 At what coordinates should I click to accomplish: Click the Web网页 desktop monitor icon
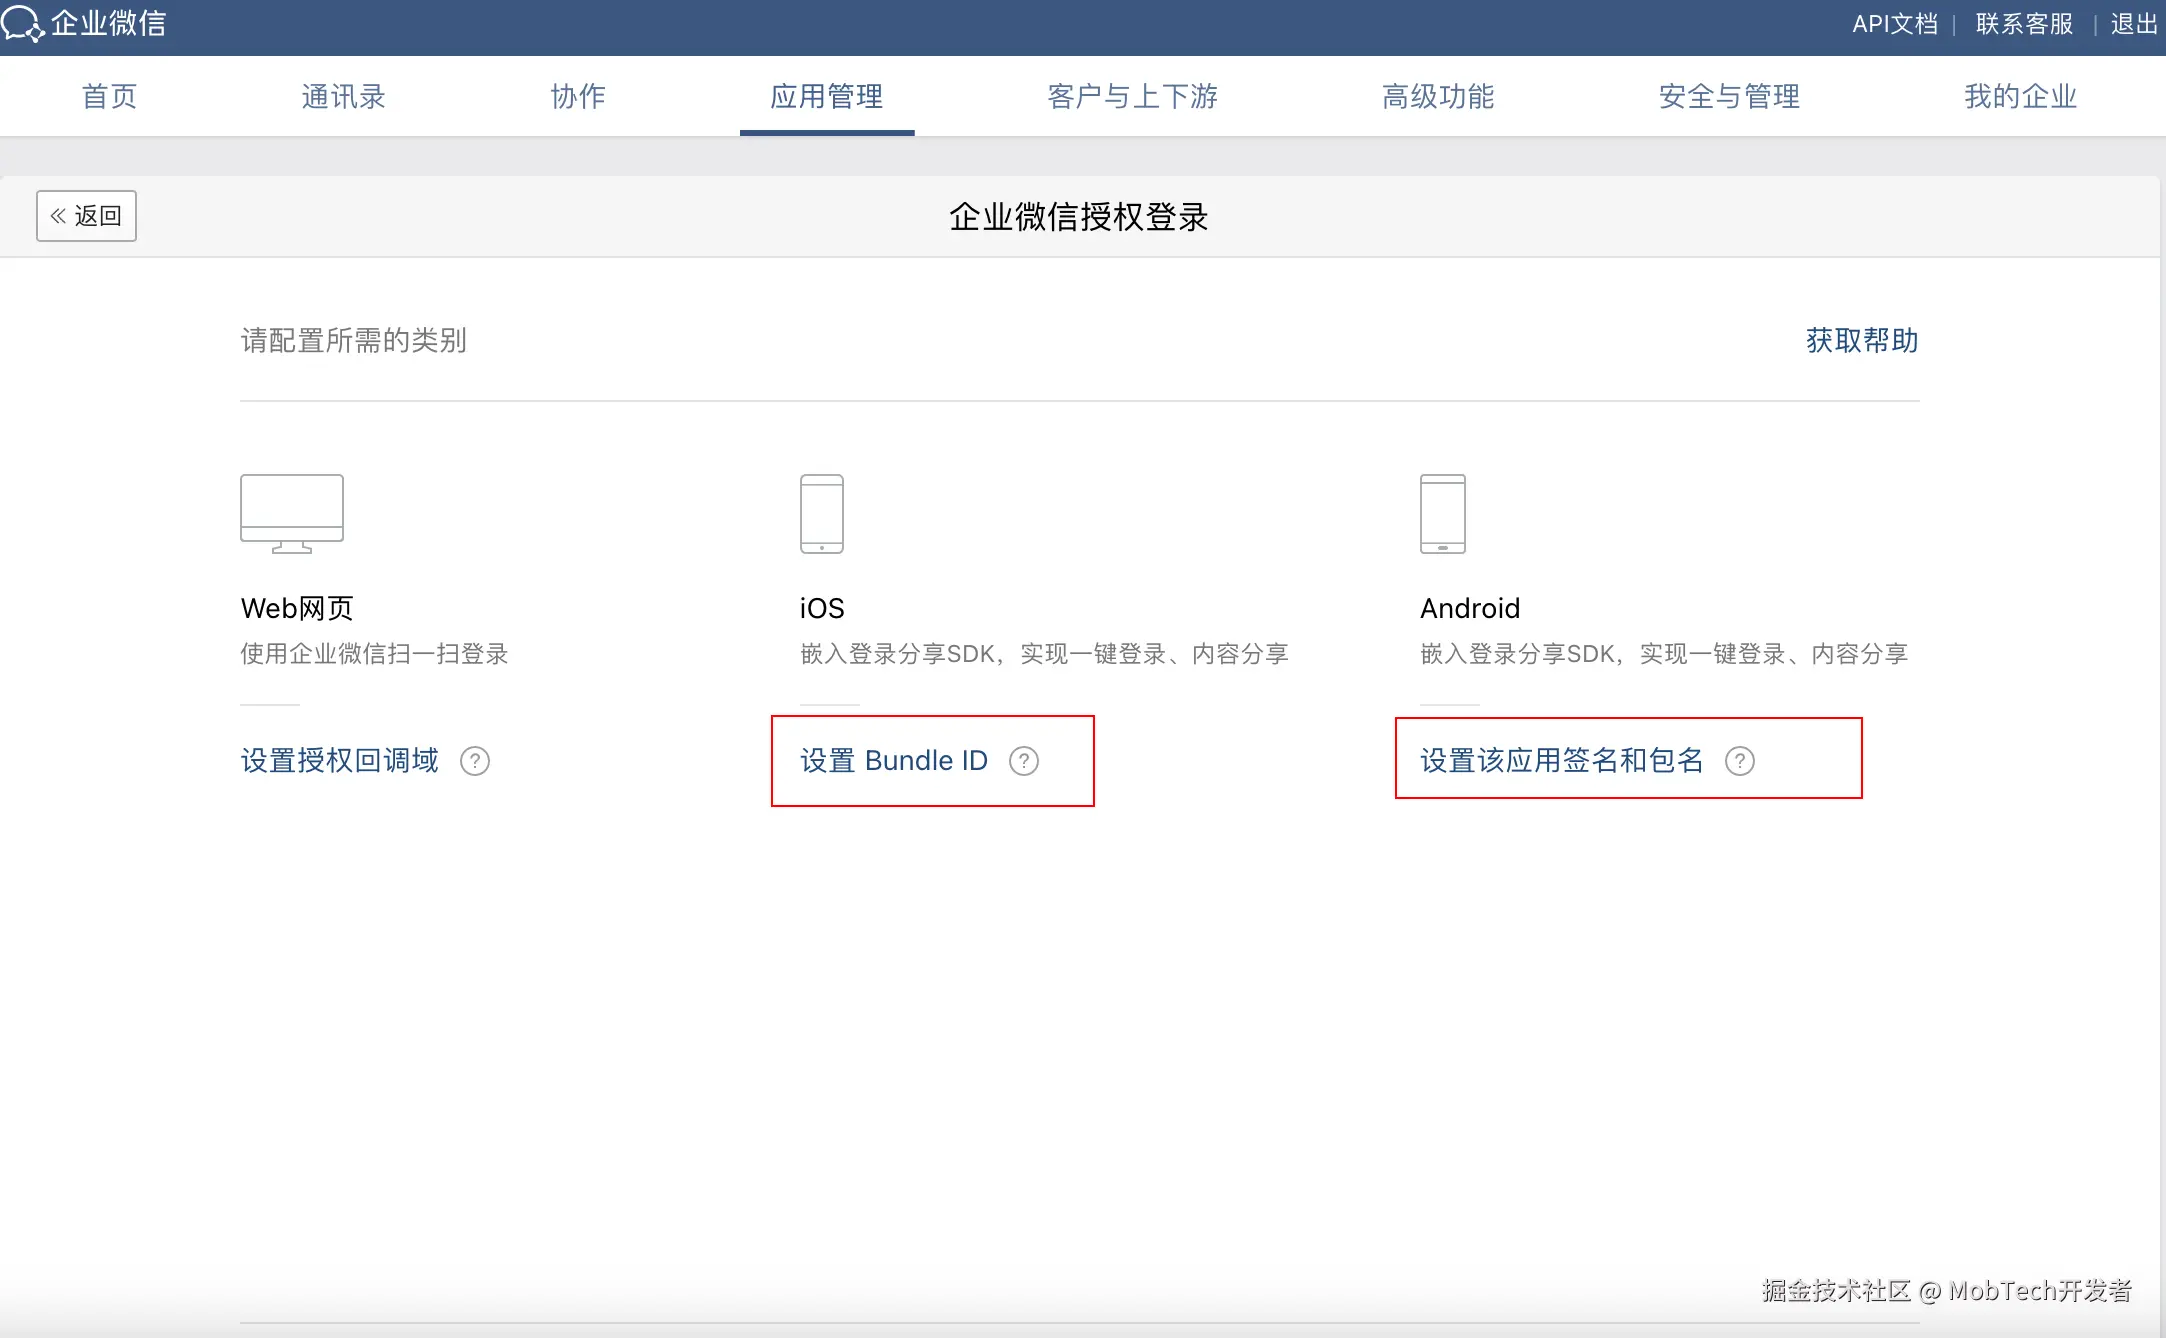291,513
